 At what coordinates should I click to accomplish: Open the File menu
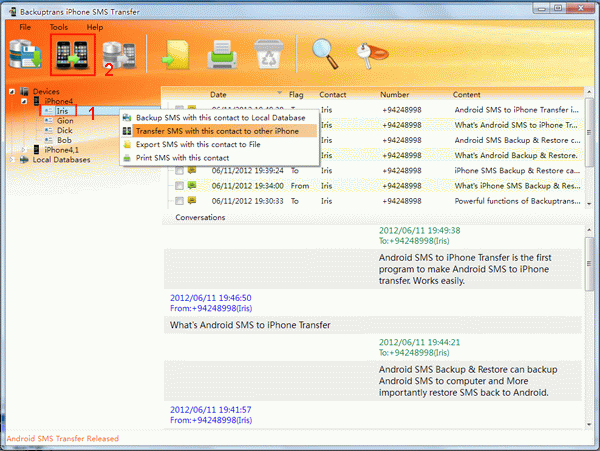25,27
